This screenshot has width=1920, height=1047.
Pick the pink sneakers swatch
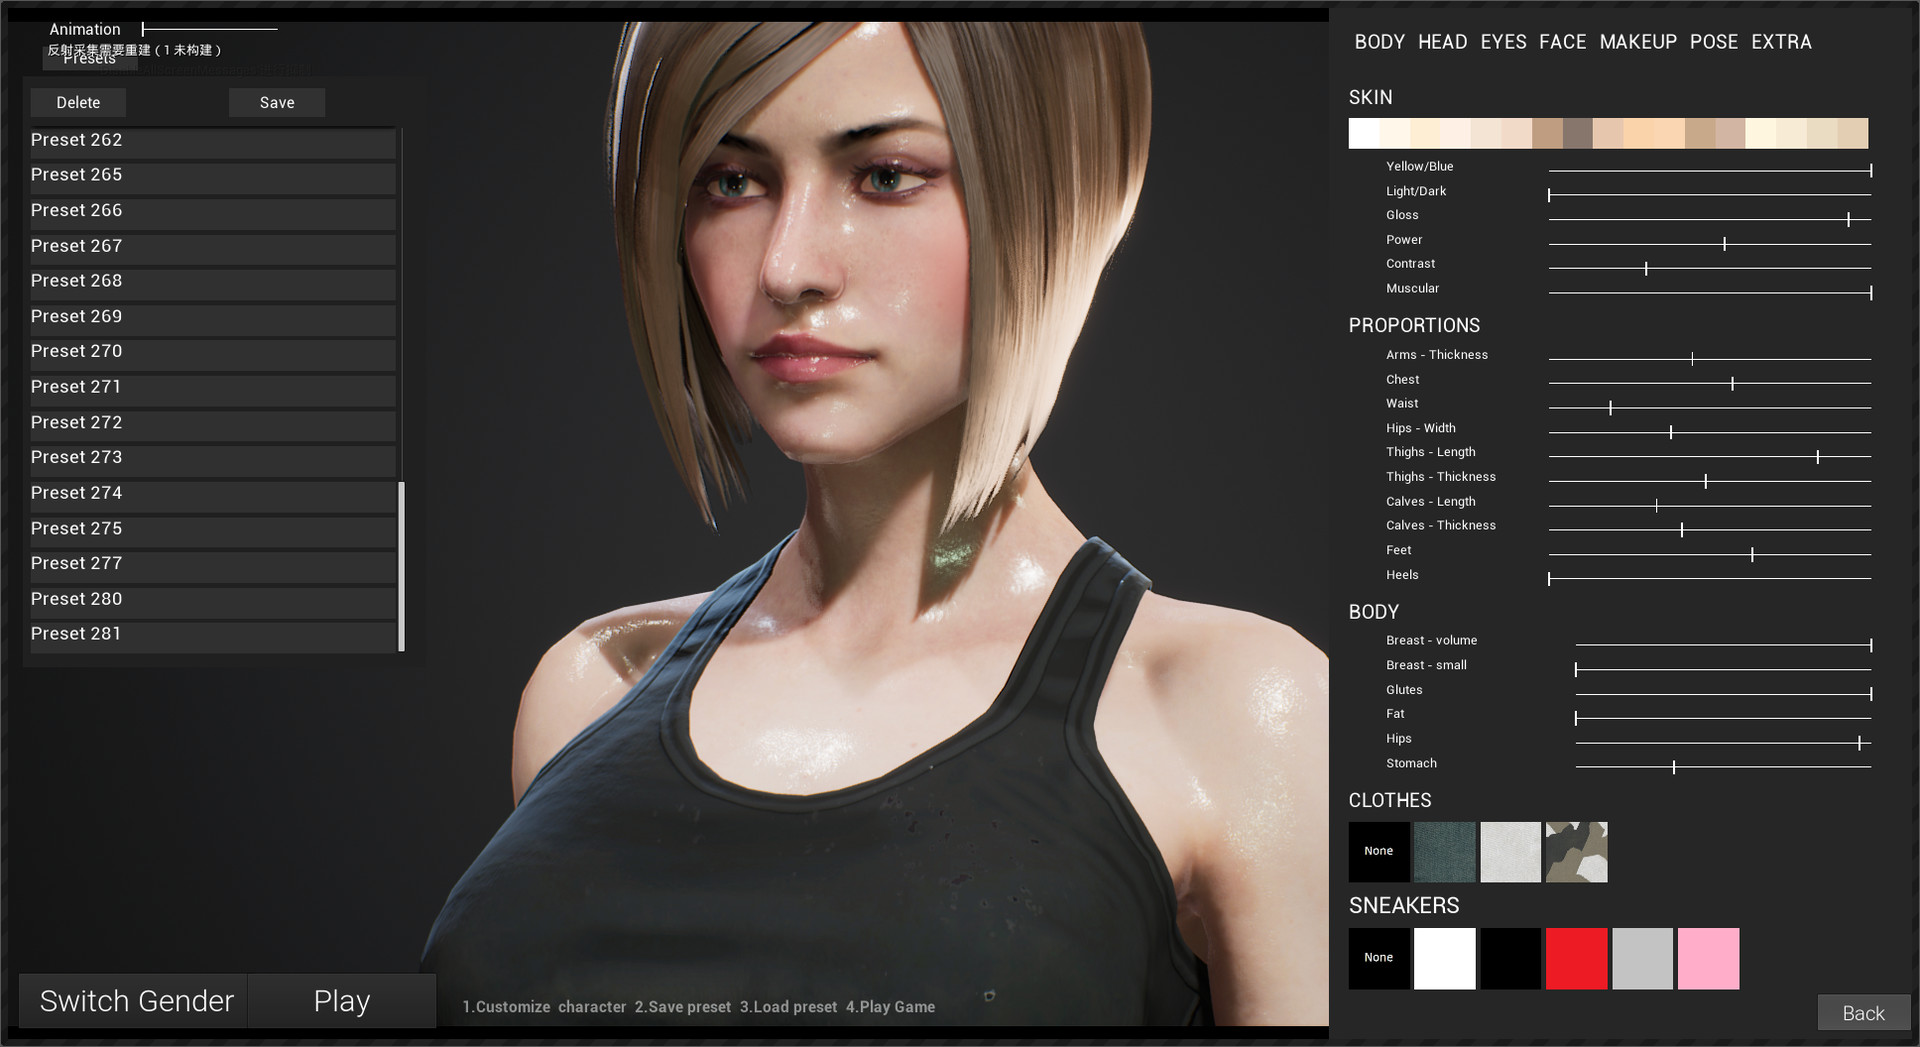coord(1708,958)
